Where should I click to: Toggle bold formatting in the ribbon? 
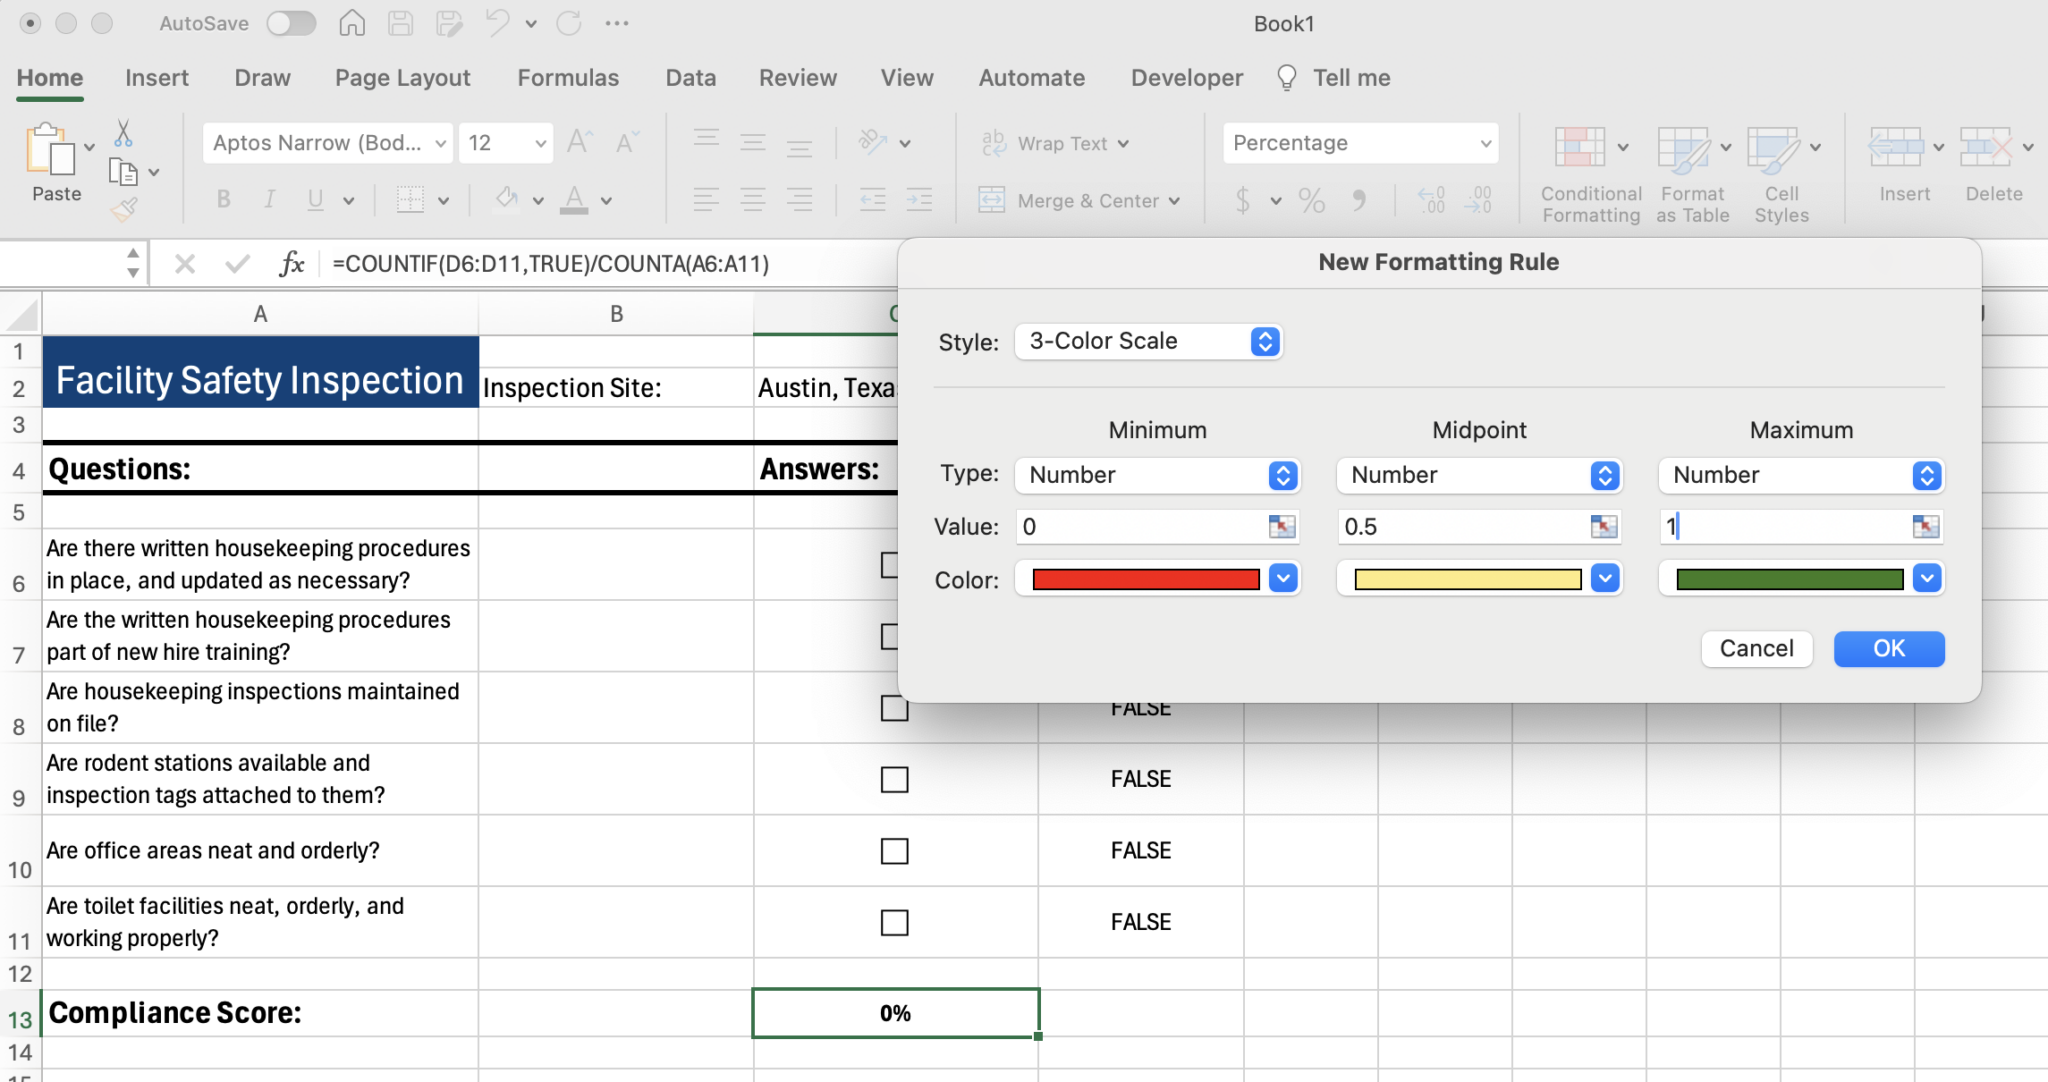[222, 199]
